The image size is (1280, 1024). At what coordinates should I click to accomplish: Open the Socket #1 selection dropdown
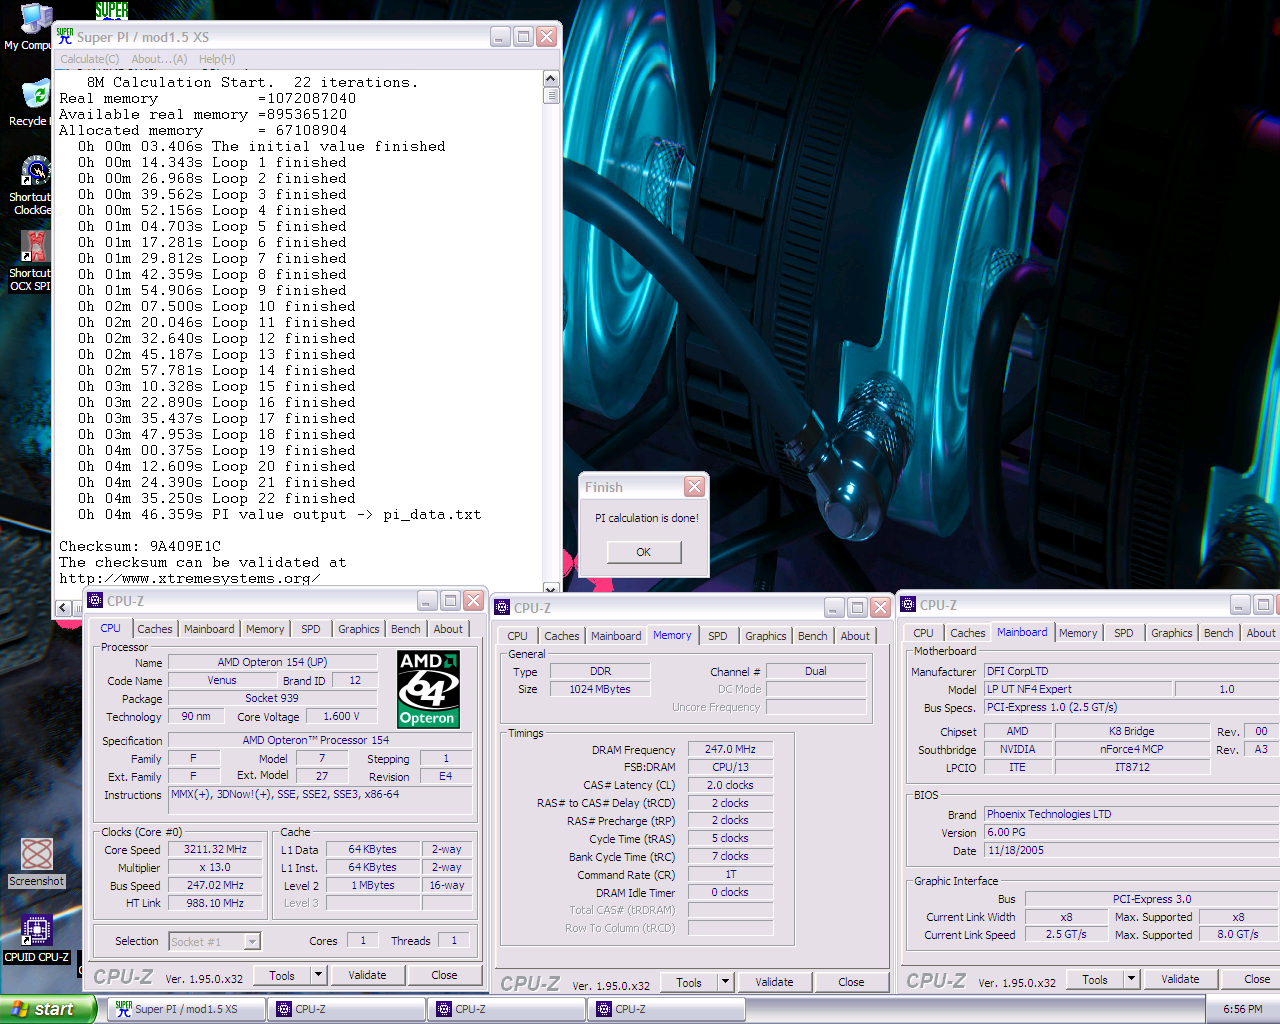coord(252,941)
